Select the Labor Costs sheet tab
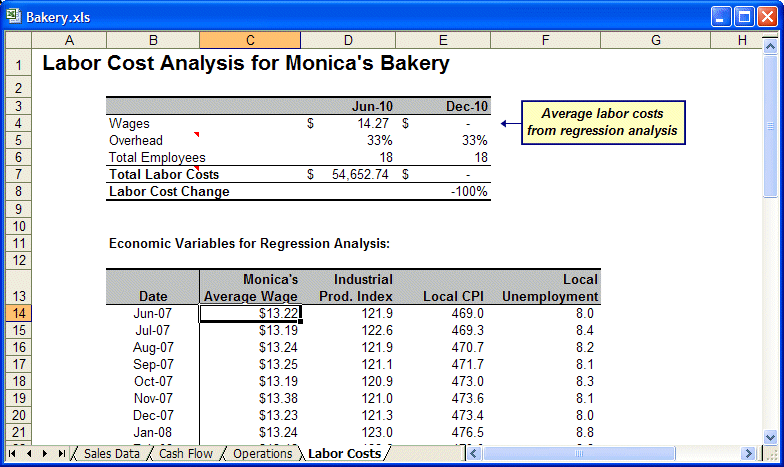Screen dimensions: 784x467 click(x=344, y=454)
